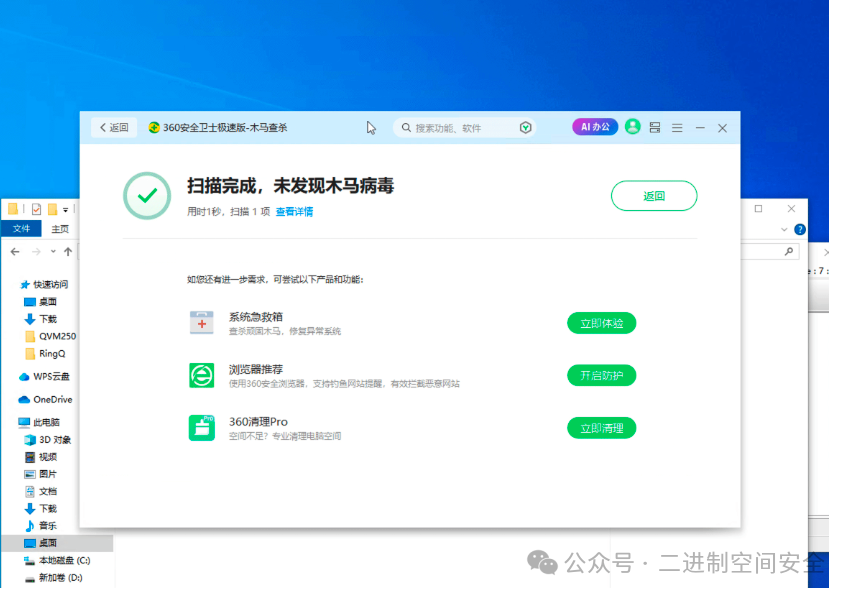
Task: Click the 返回 back button in 360 title bar
Action: pos(114,128)
